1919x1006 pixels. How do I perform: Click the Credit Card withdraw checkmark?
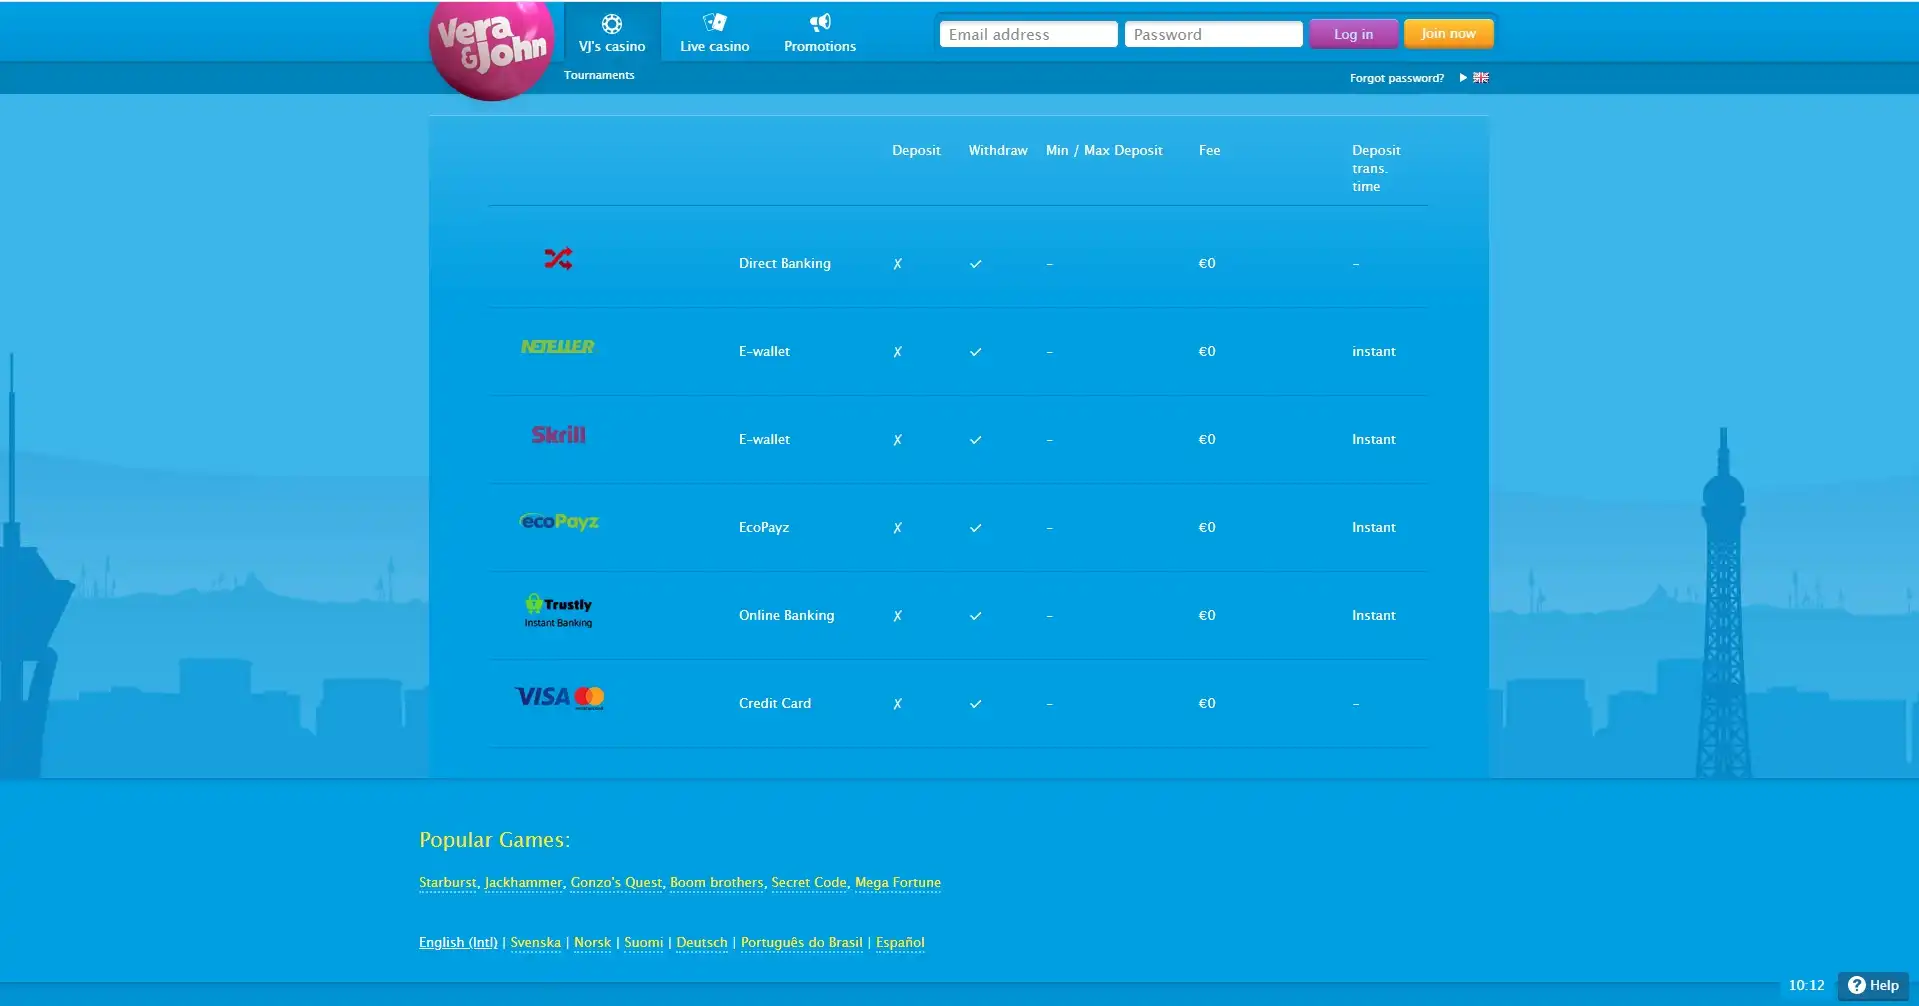point(975,704)
